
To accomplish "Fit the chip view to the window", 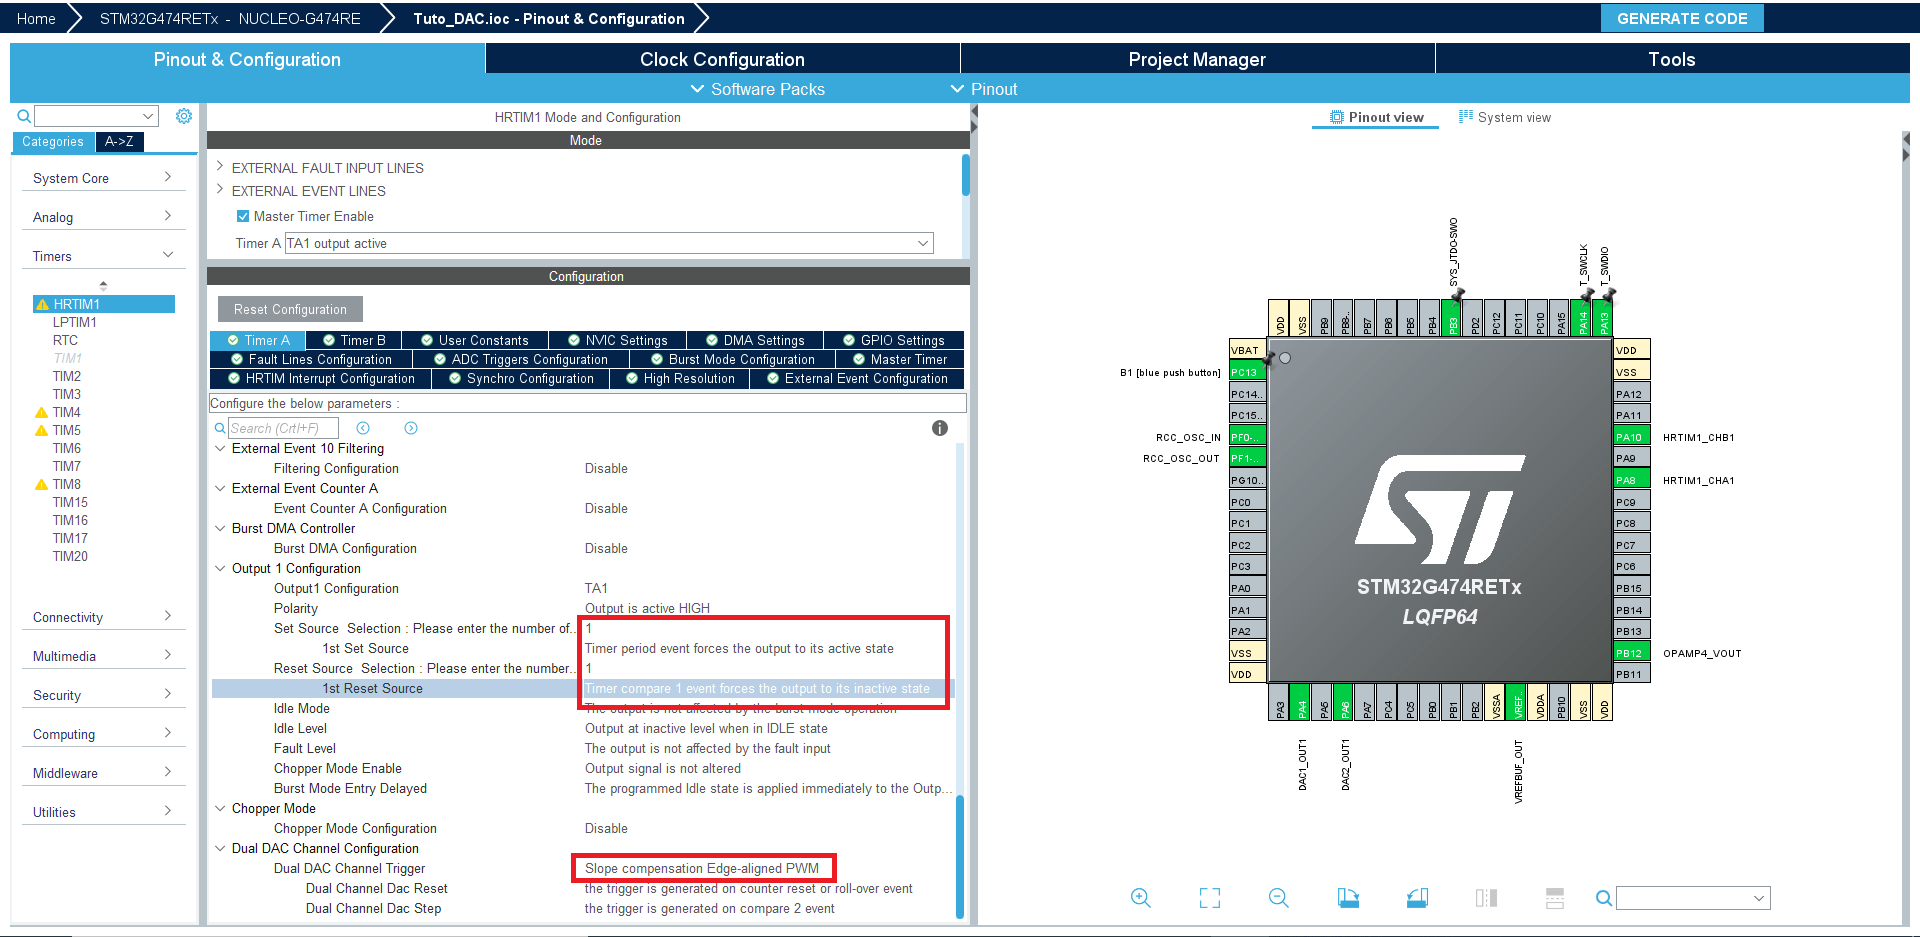I will [x=1210, y=898].
